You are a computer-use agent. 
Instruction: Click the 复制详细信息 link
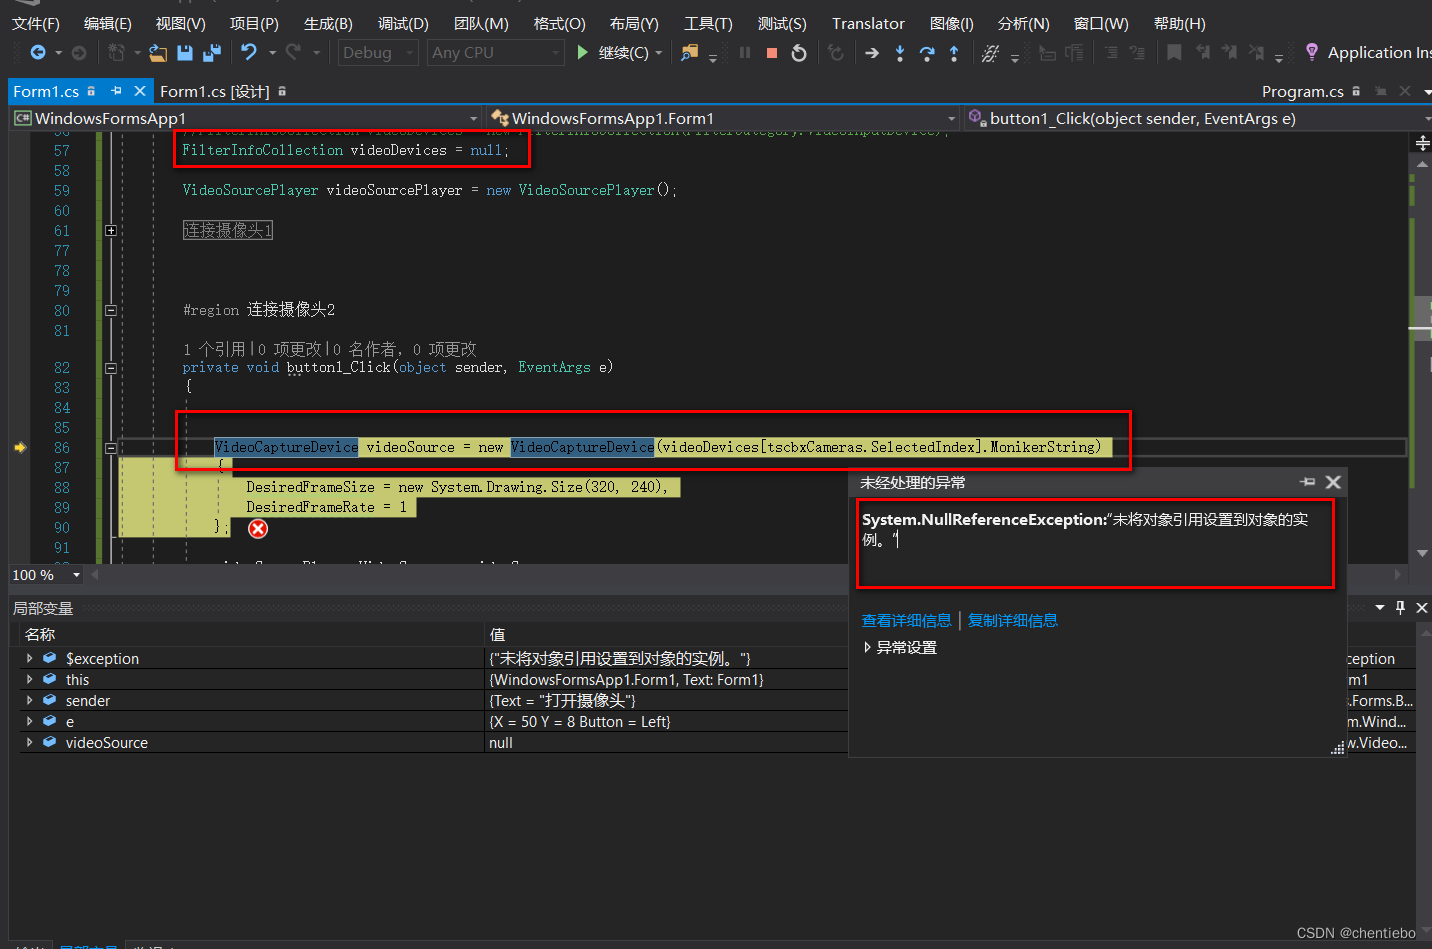pos(1013,620)
